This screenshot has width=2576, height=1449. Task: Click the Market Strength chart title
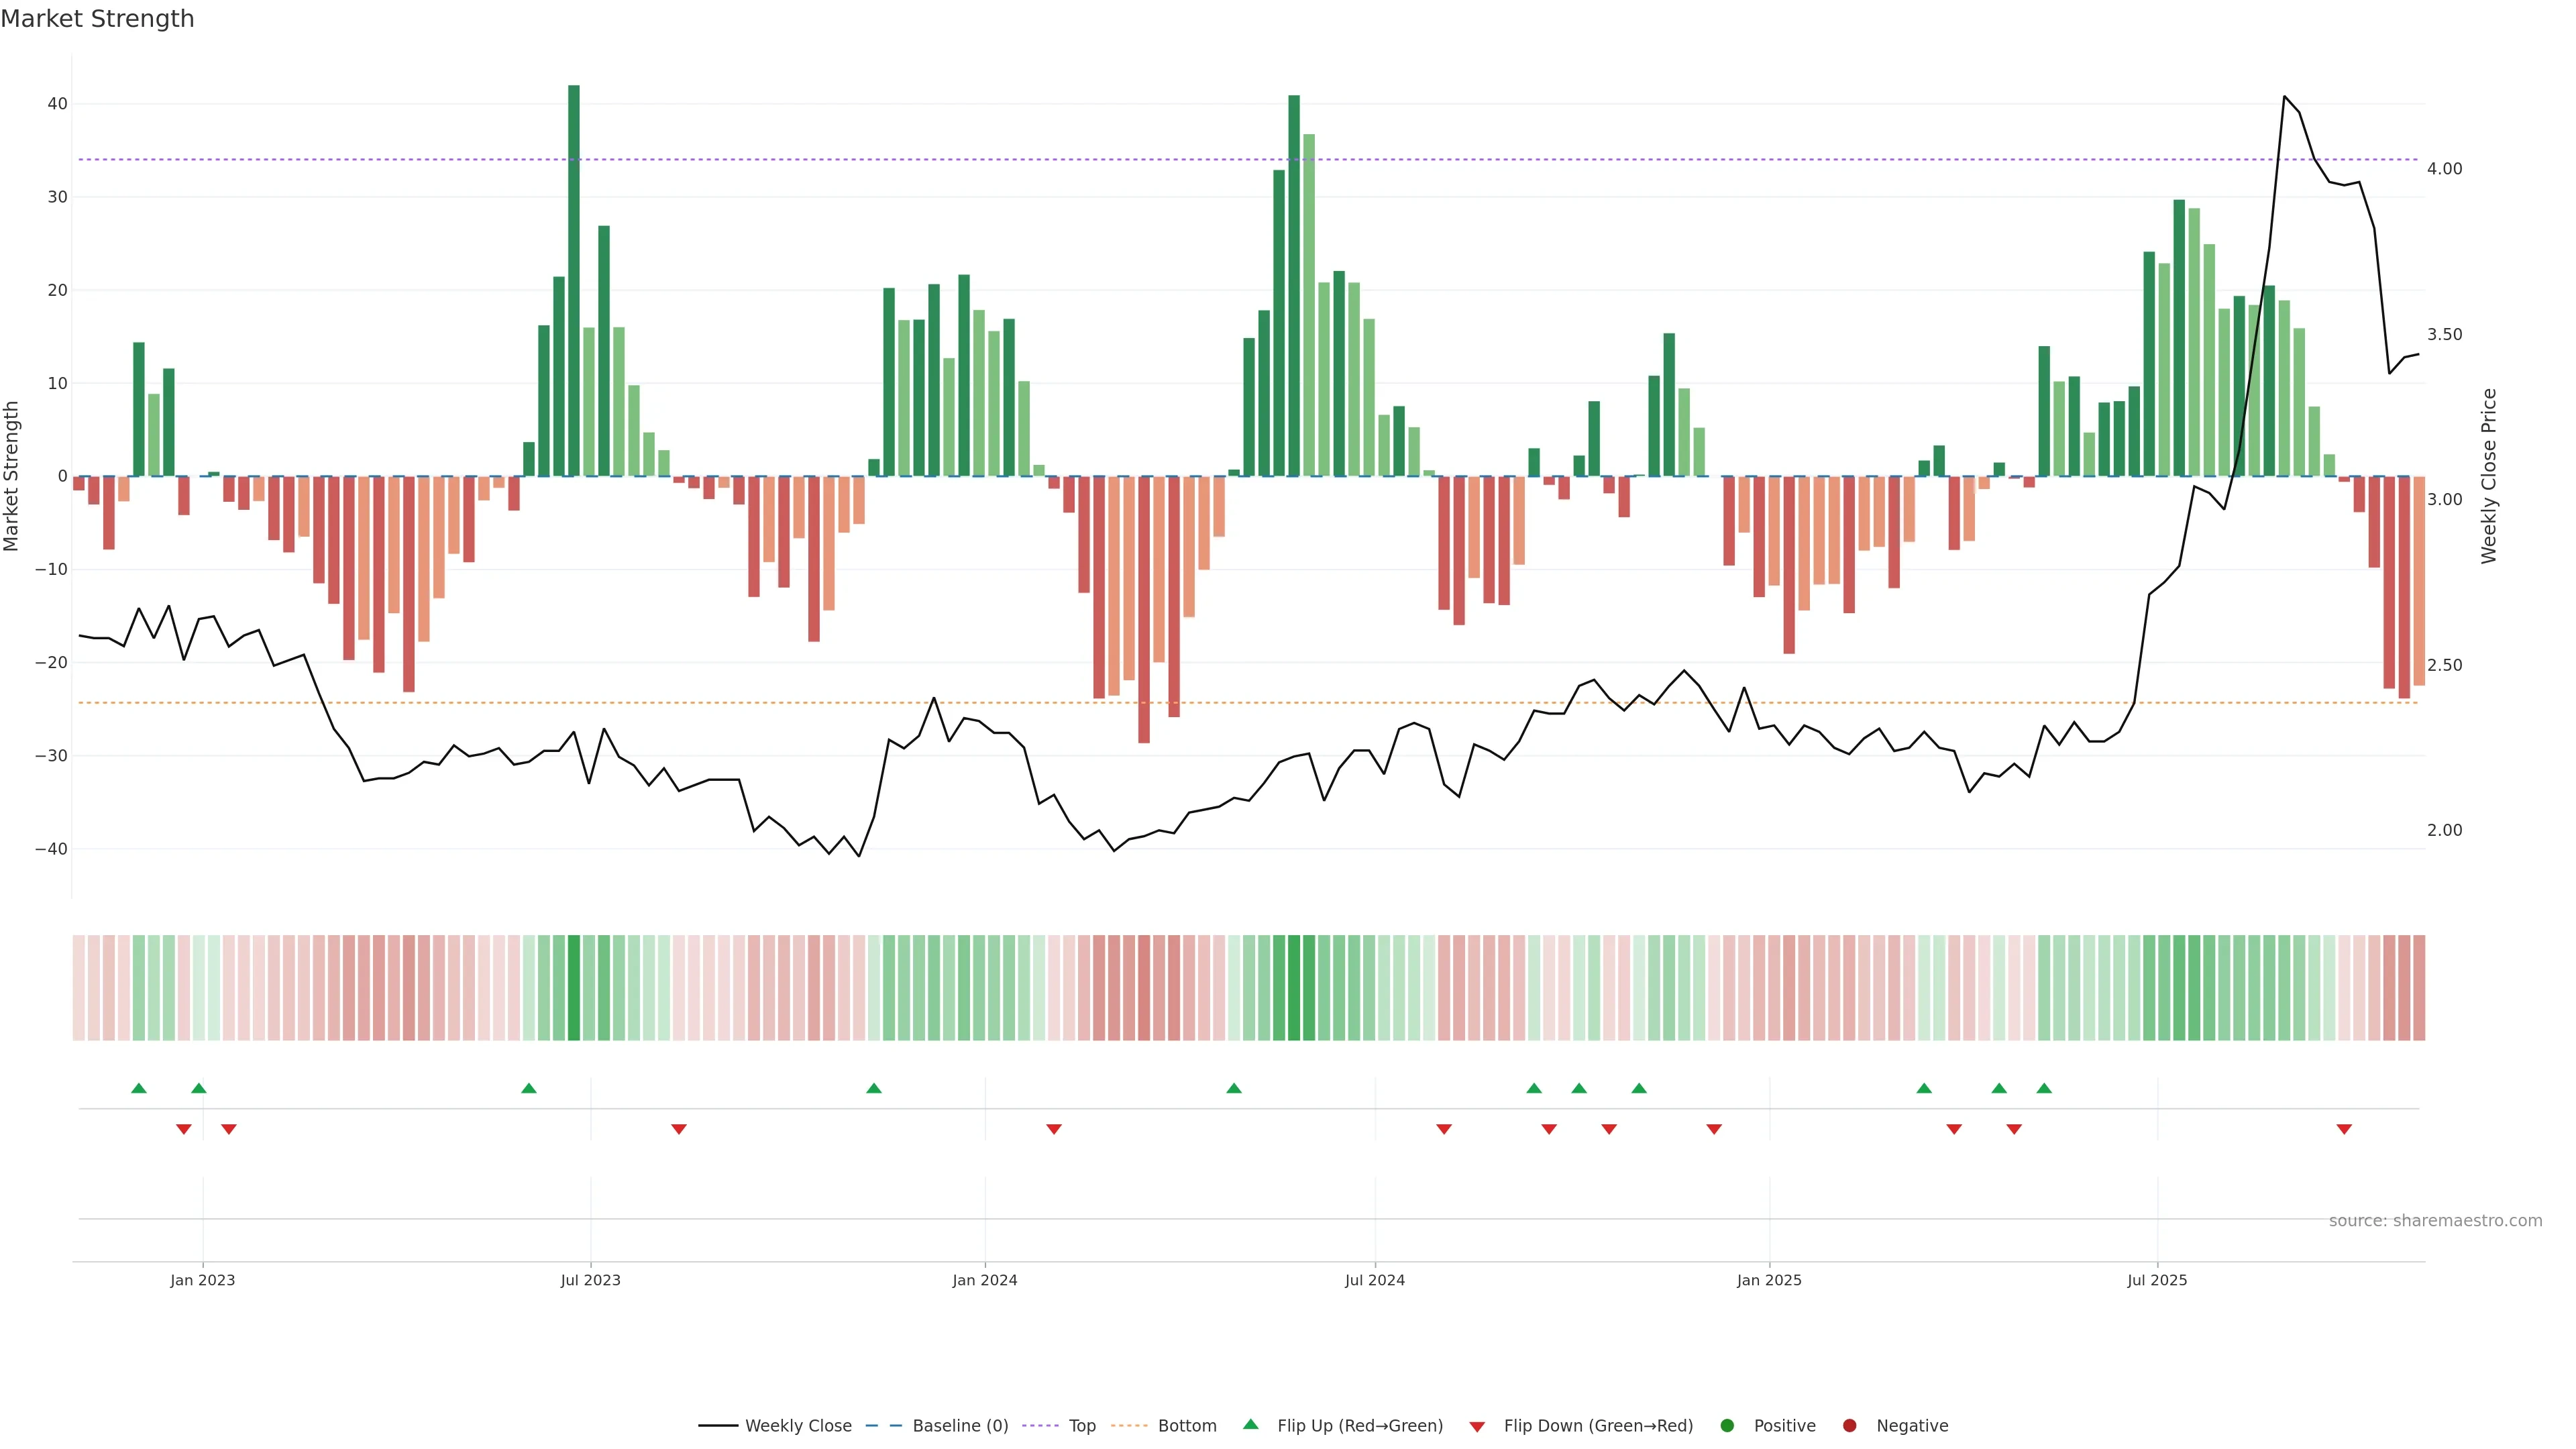[x=97, y=19]
